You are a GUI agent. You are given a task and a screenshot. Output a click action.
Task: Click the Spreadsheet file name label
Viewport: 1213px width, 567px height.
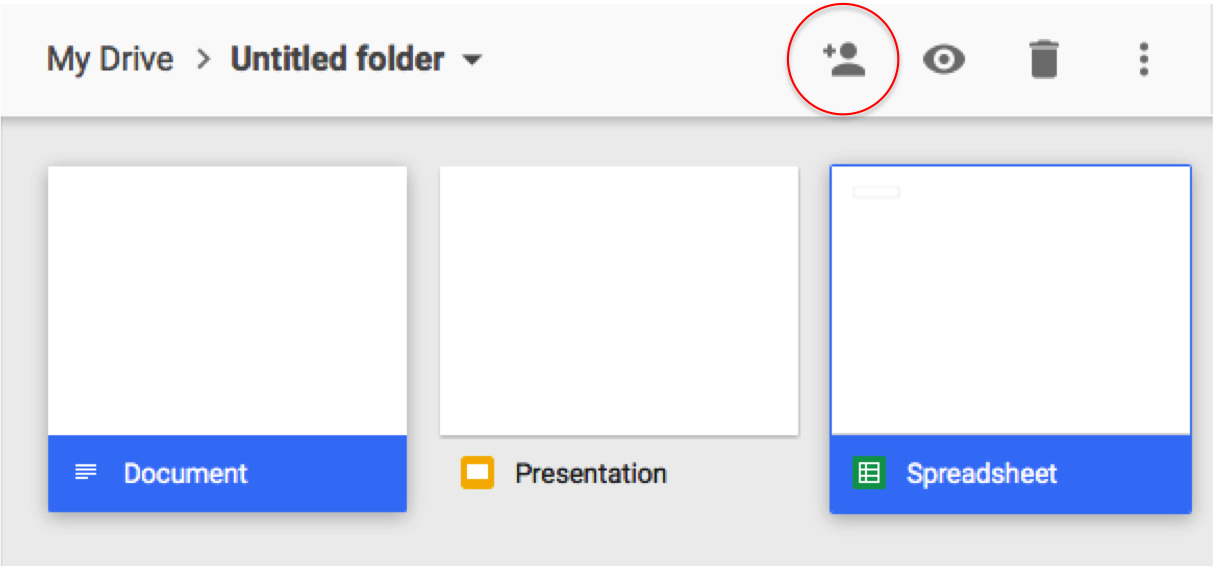(982, 473)
